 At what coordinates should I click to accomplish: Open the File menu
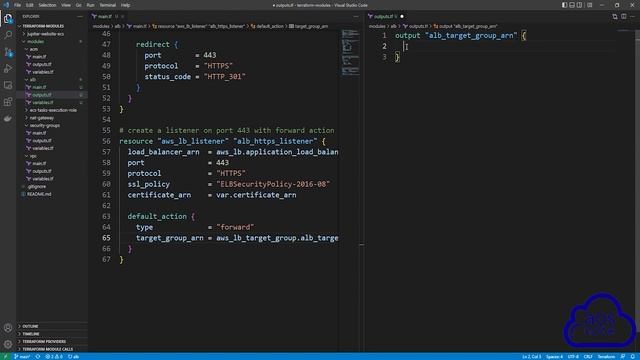point(18,5)
